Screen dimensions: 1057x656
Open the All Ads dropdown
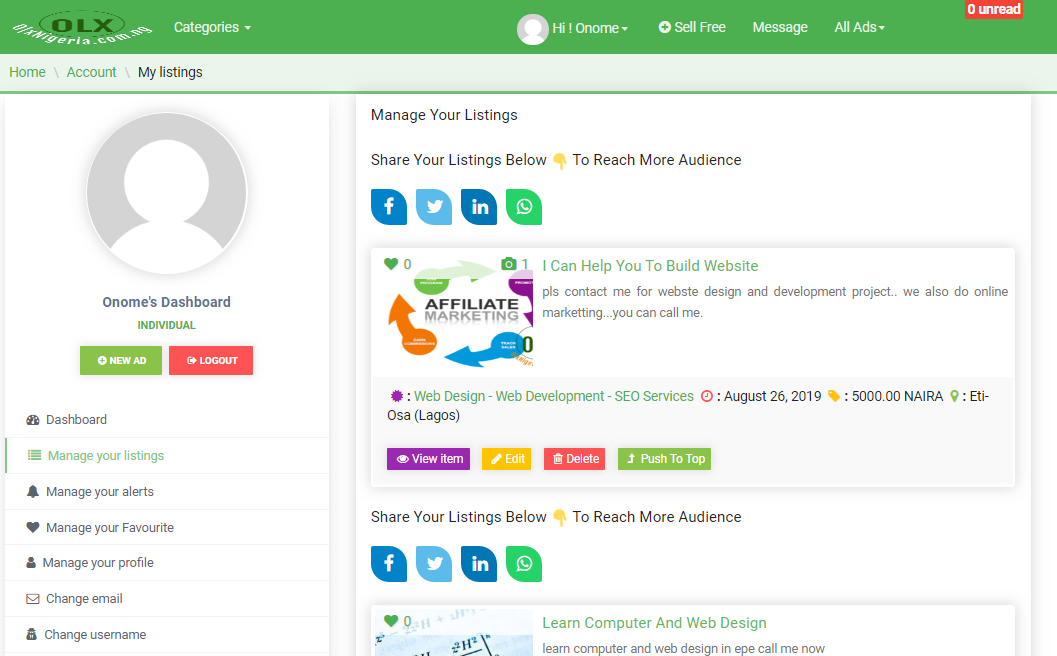click(859, 27)
